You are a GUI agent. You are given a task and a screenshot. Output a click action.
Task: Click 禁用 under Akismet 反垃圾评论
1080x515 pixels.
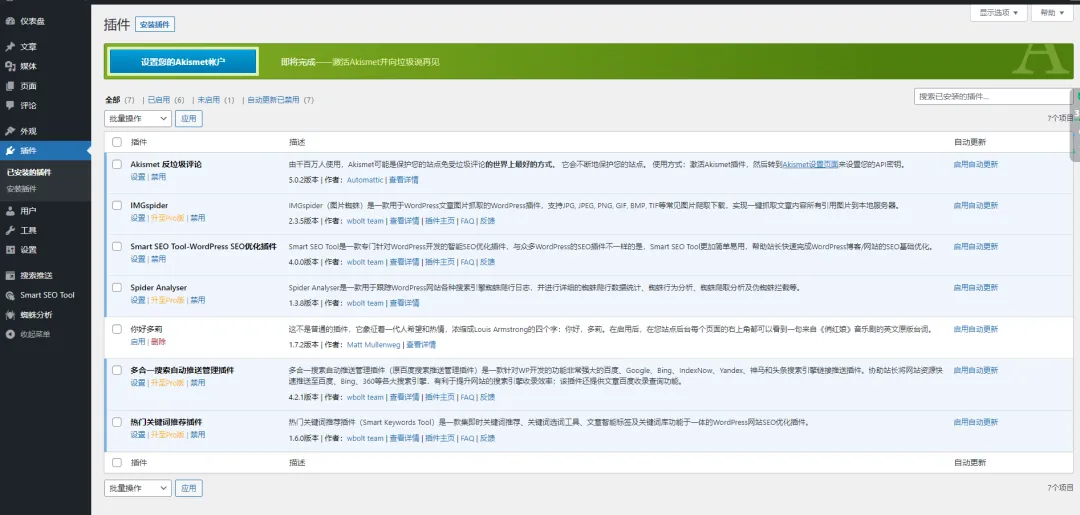click(158, 177)
